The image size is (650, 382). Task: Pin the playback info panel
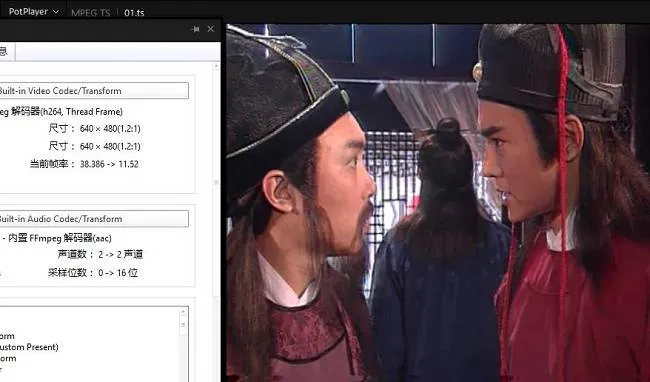196,29
